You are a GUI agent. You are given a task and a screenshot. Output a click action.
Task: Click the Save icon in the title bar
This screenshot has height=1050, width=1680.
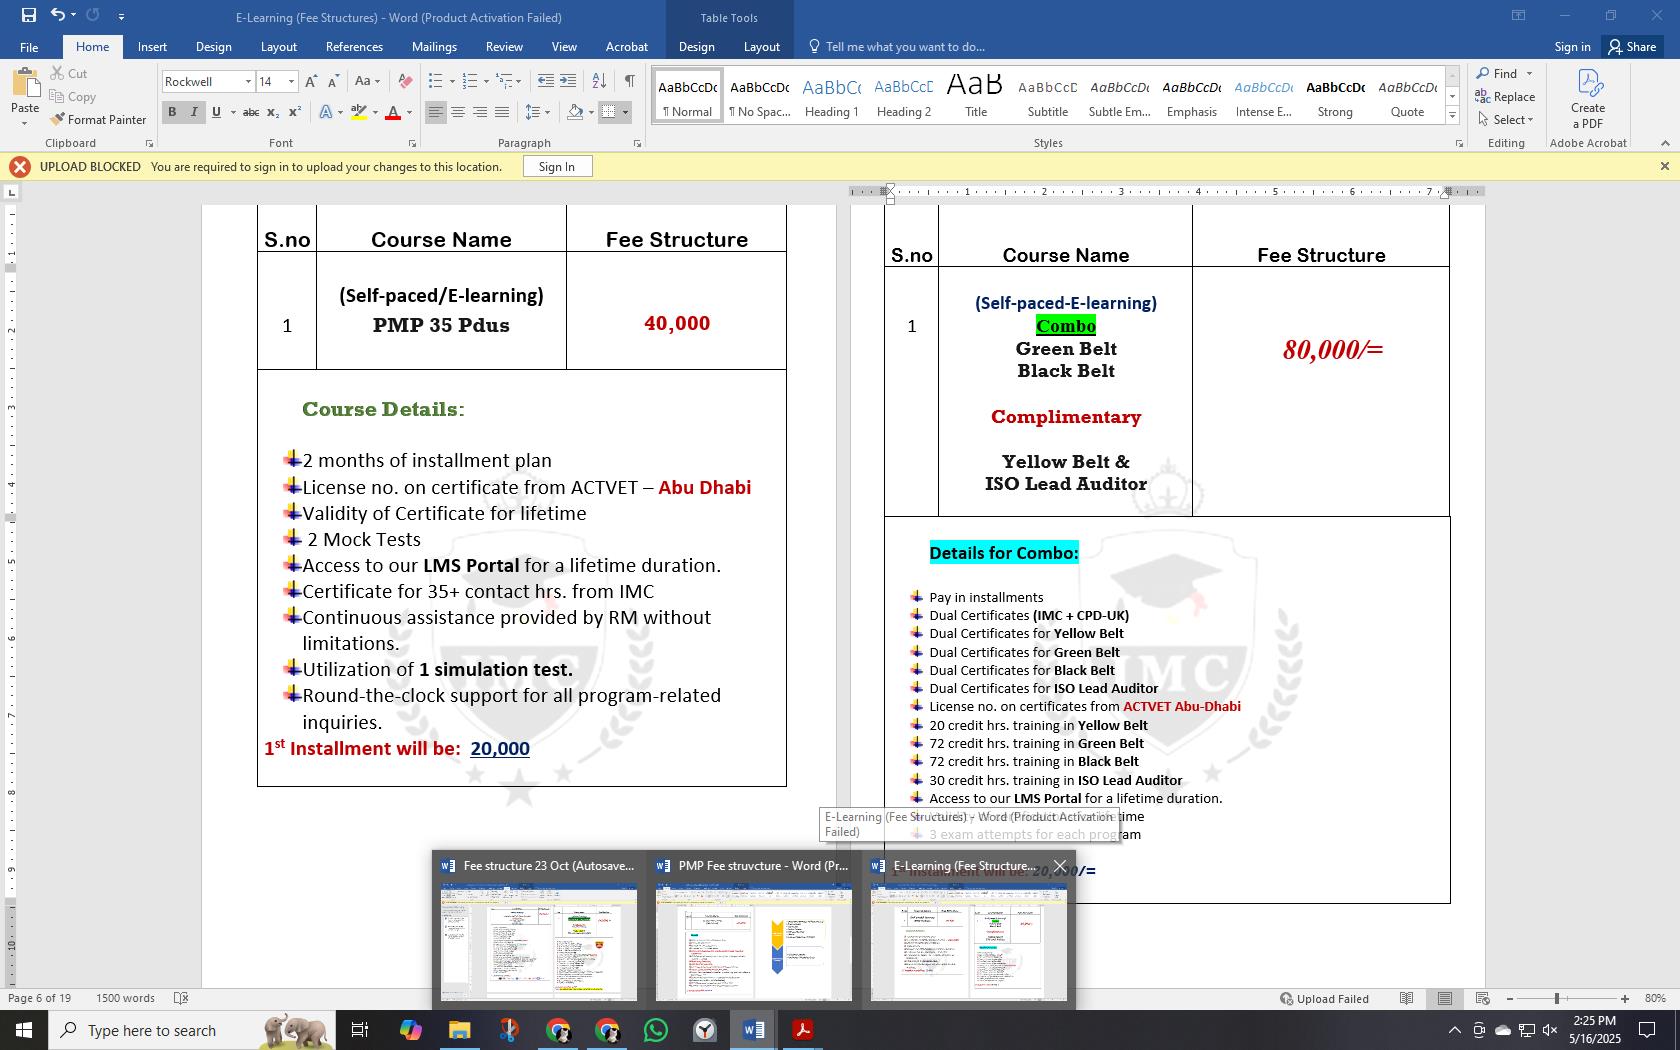tap(28, 15)
